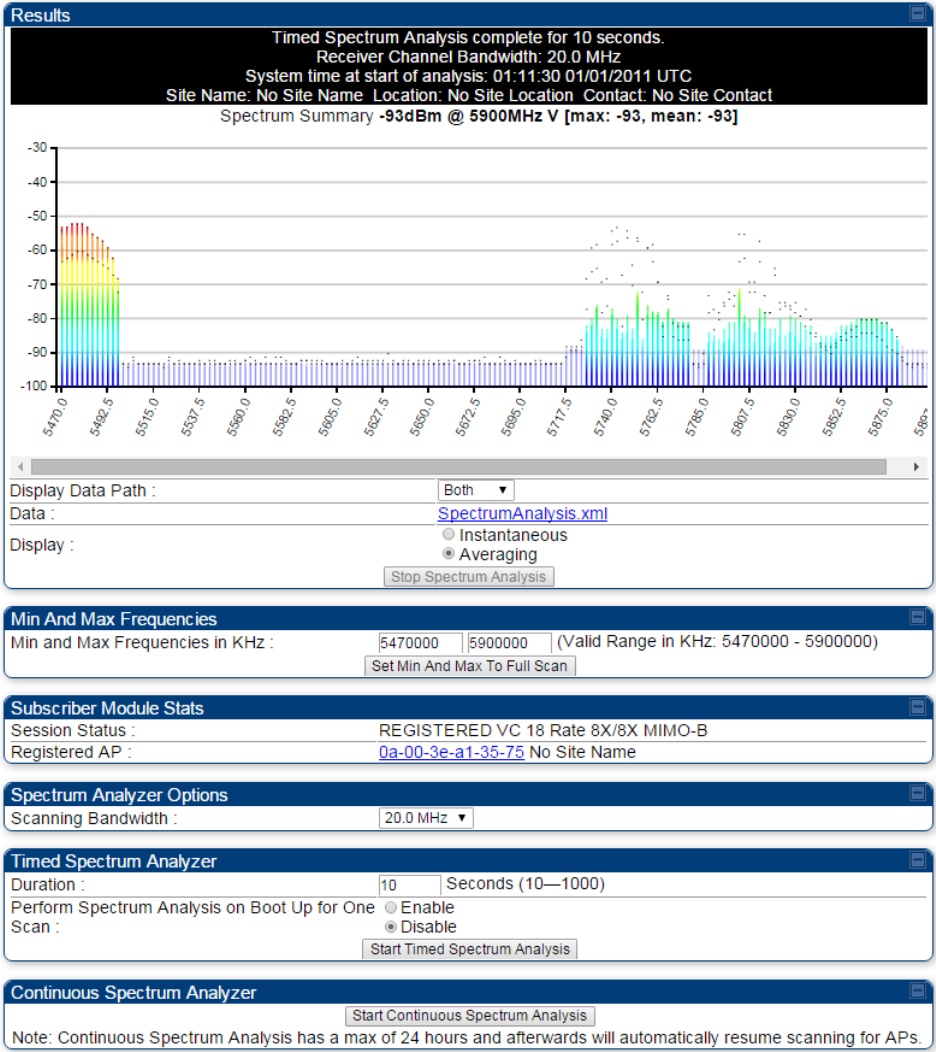936x1052 pixels.
Task: Open the SpectrumAnalysis.xml data link
Action: tap(523, 513)
